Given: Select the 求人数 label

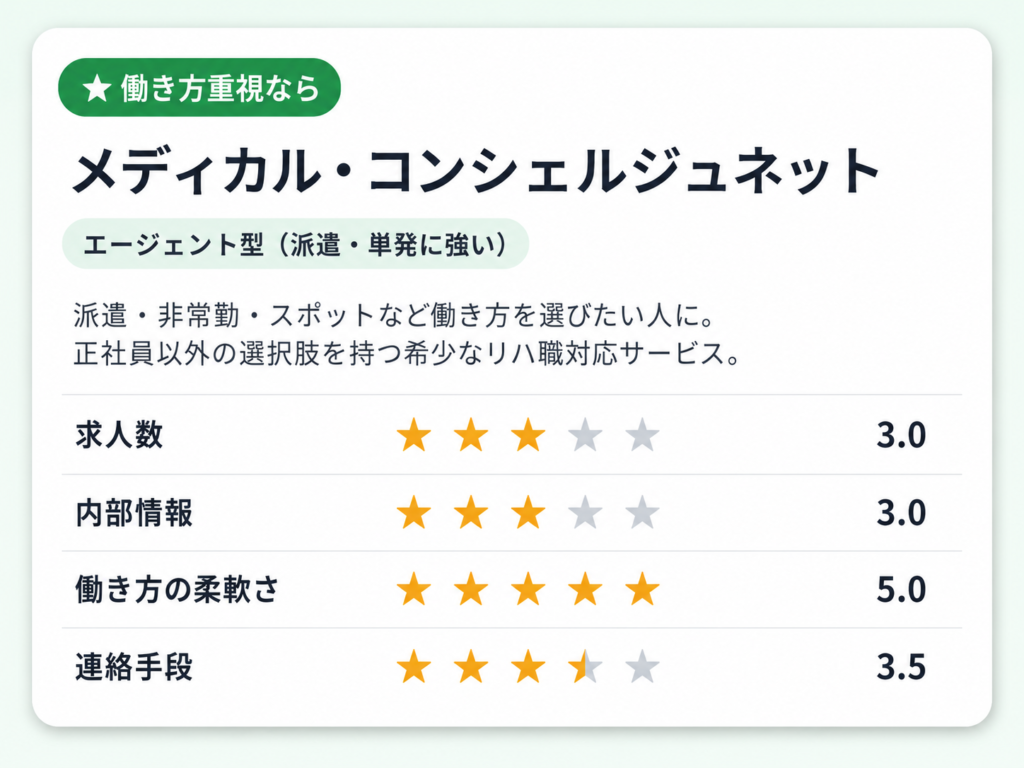Looking at the screenshot, I should (x=119, y=435).
